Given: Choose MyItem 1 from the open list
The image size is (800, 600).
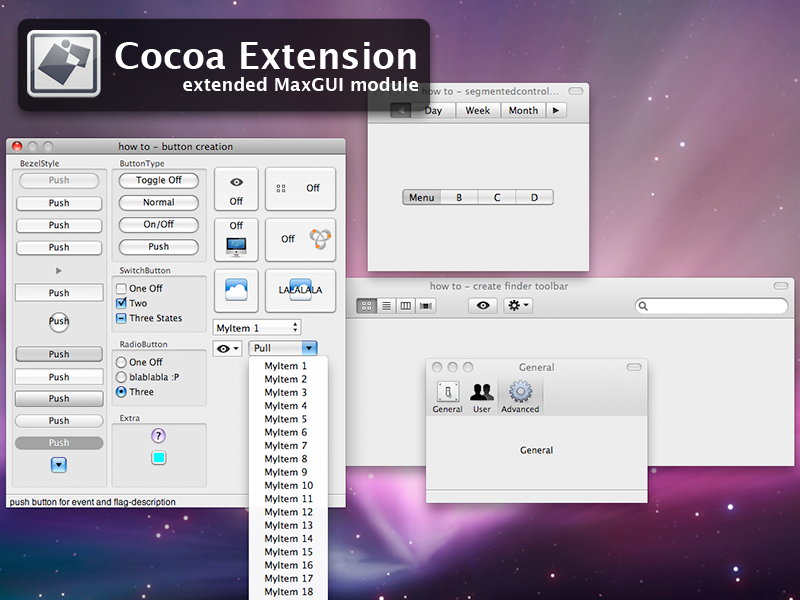Looking at the screenshot, I should [288, 366].
